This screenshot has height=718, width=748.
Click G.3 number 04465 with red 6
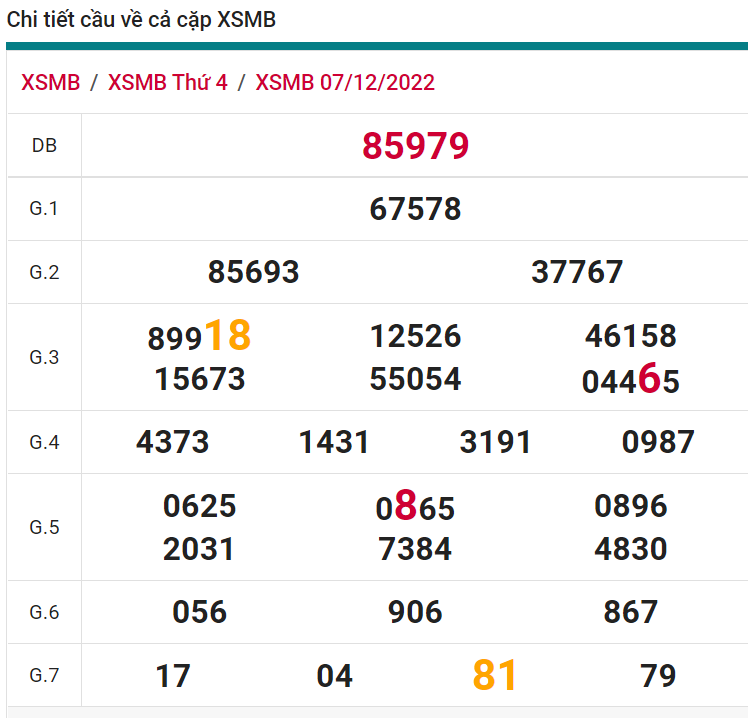[x=630, y=380]
